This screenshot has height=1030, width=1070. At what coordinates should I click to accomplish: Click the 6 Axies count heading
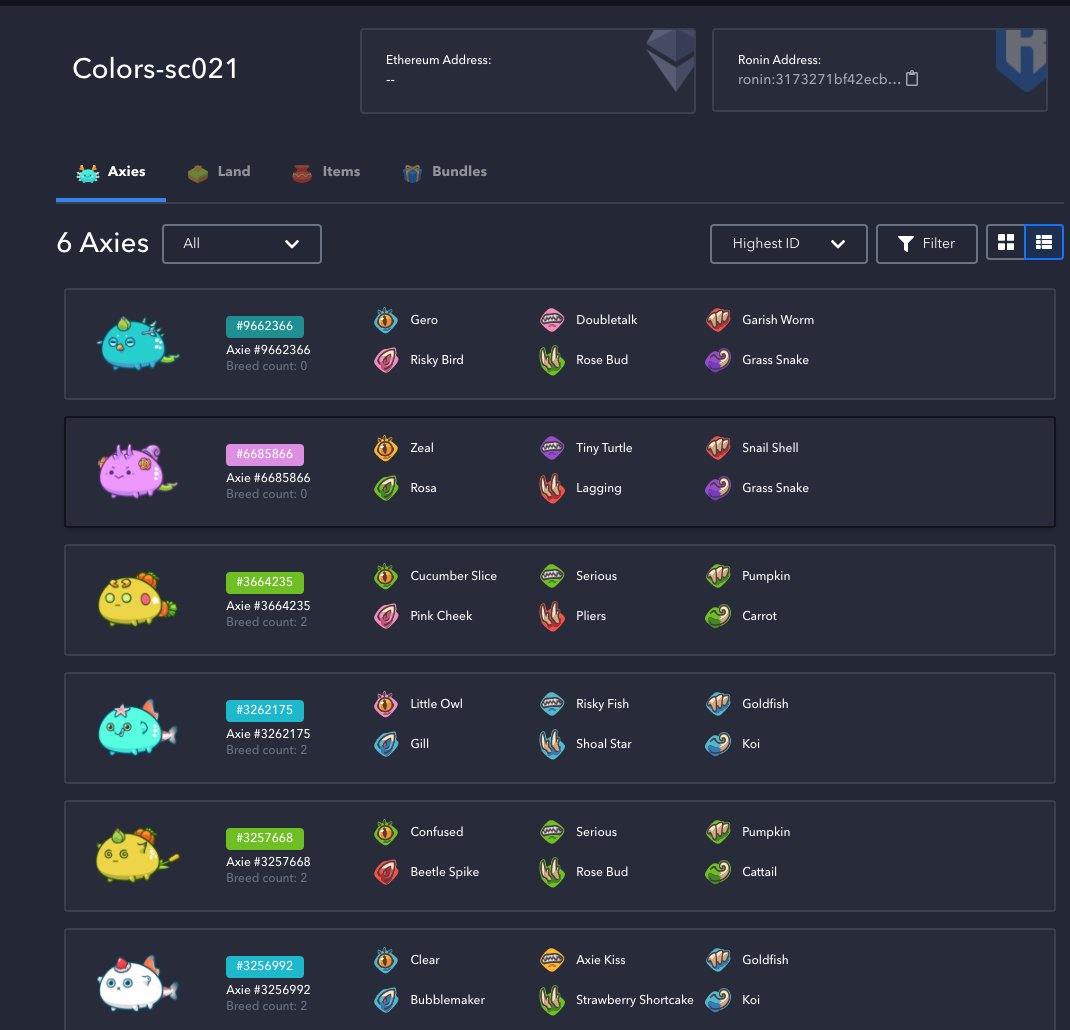(x=102, y=243)
